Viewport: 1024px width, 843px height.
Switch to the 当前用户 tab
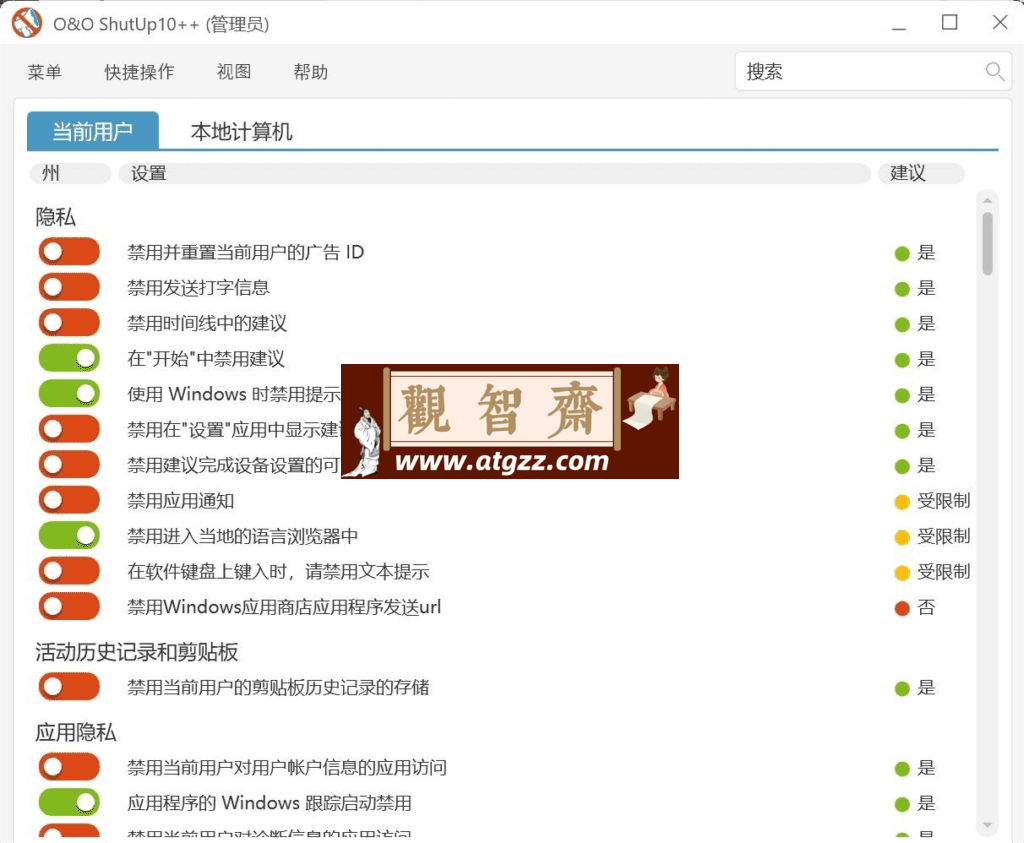click(x=93, y=131)
